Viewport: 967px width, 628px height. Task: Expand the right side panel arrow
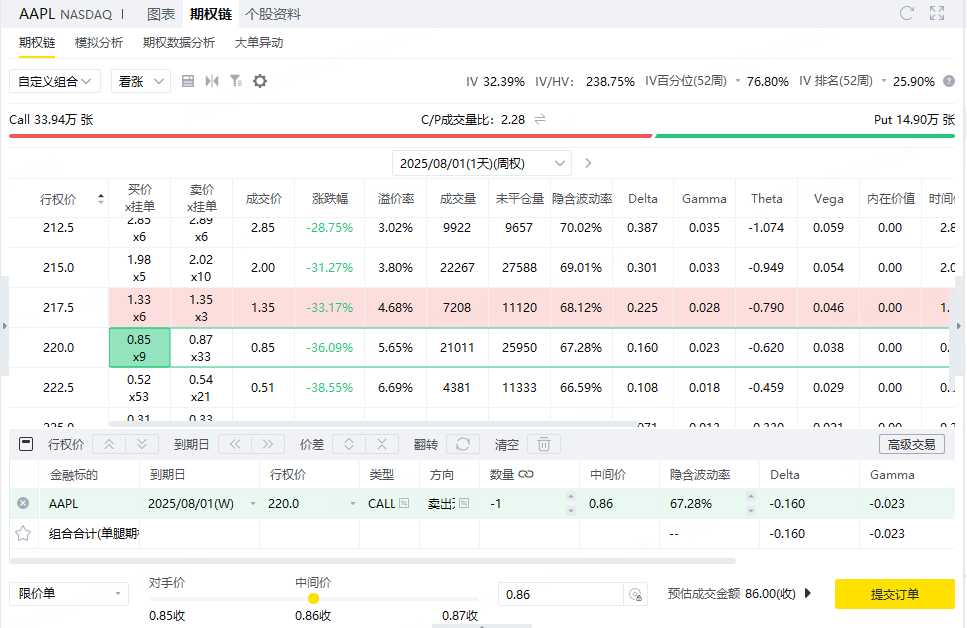(959, 326)
